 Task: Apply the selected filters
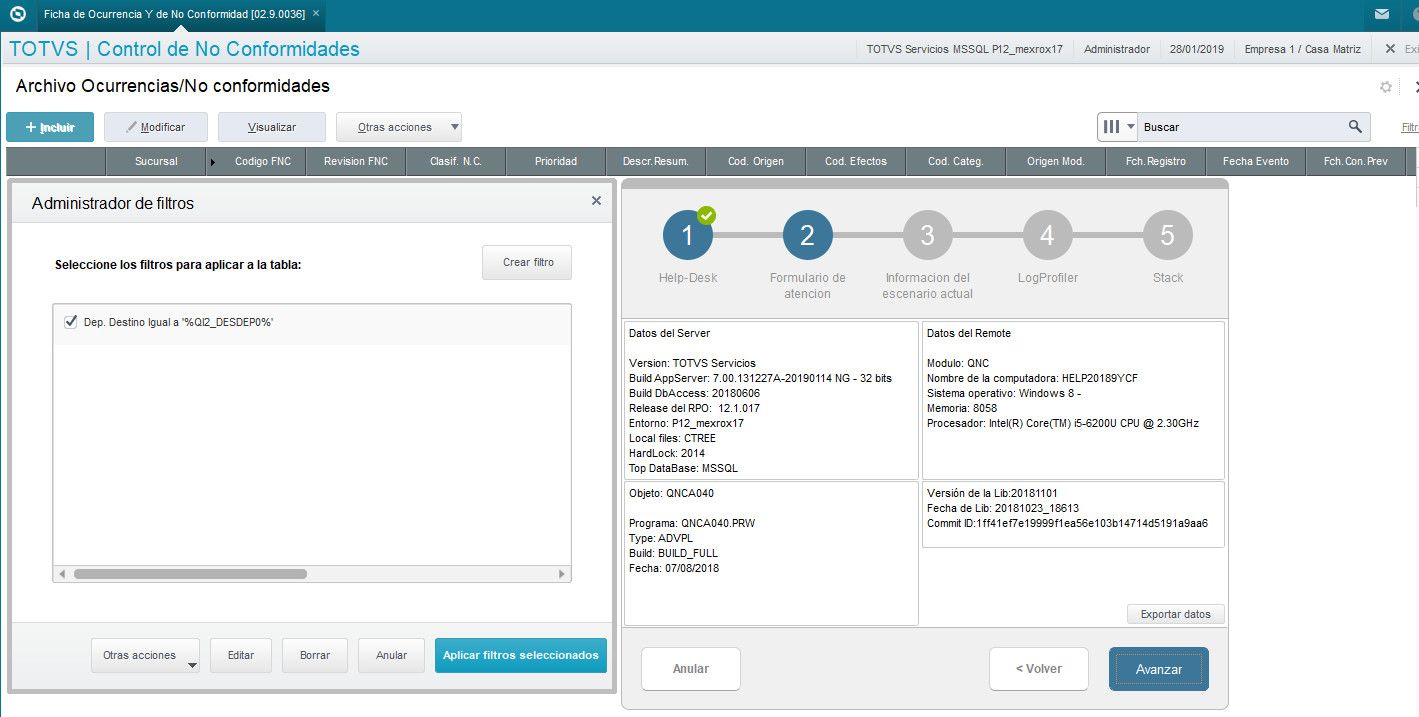[x=521, y=655]
